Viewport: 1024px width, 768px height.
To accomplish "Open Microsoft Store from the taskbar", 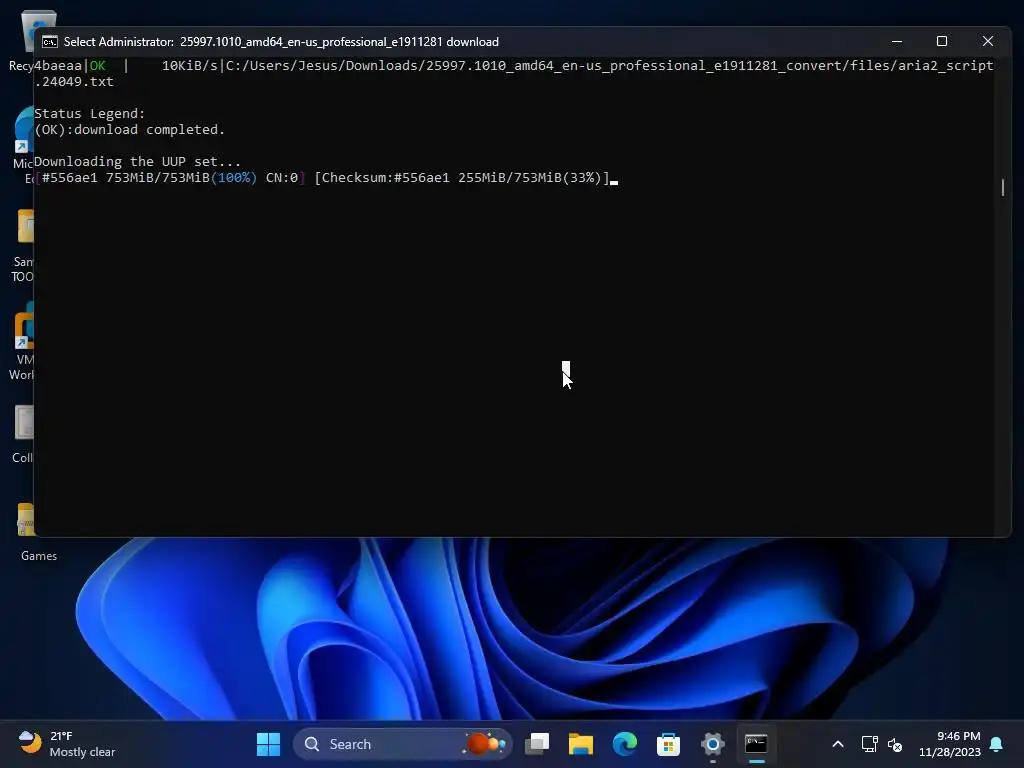I will [668, 744].
